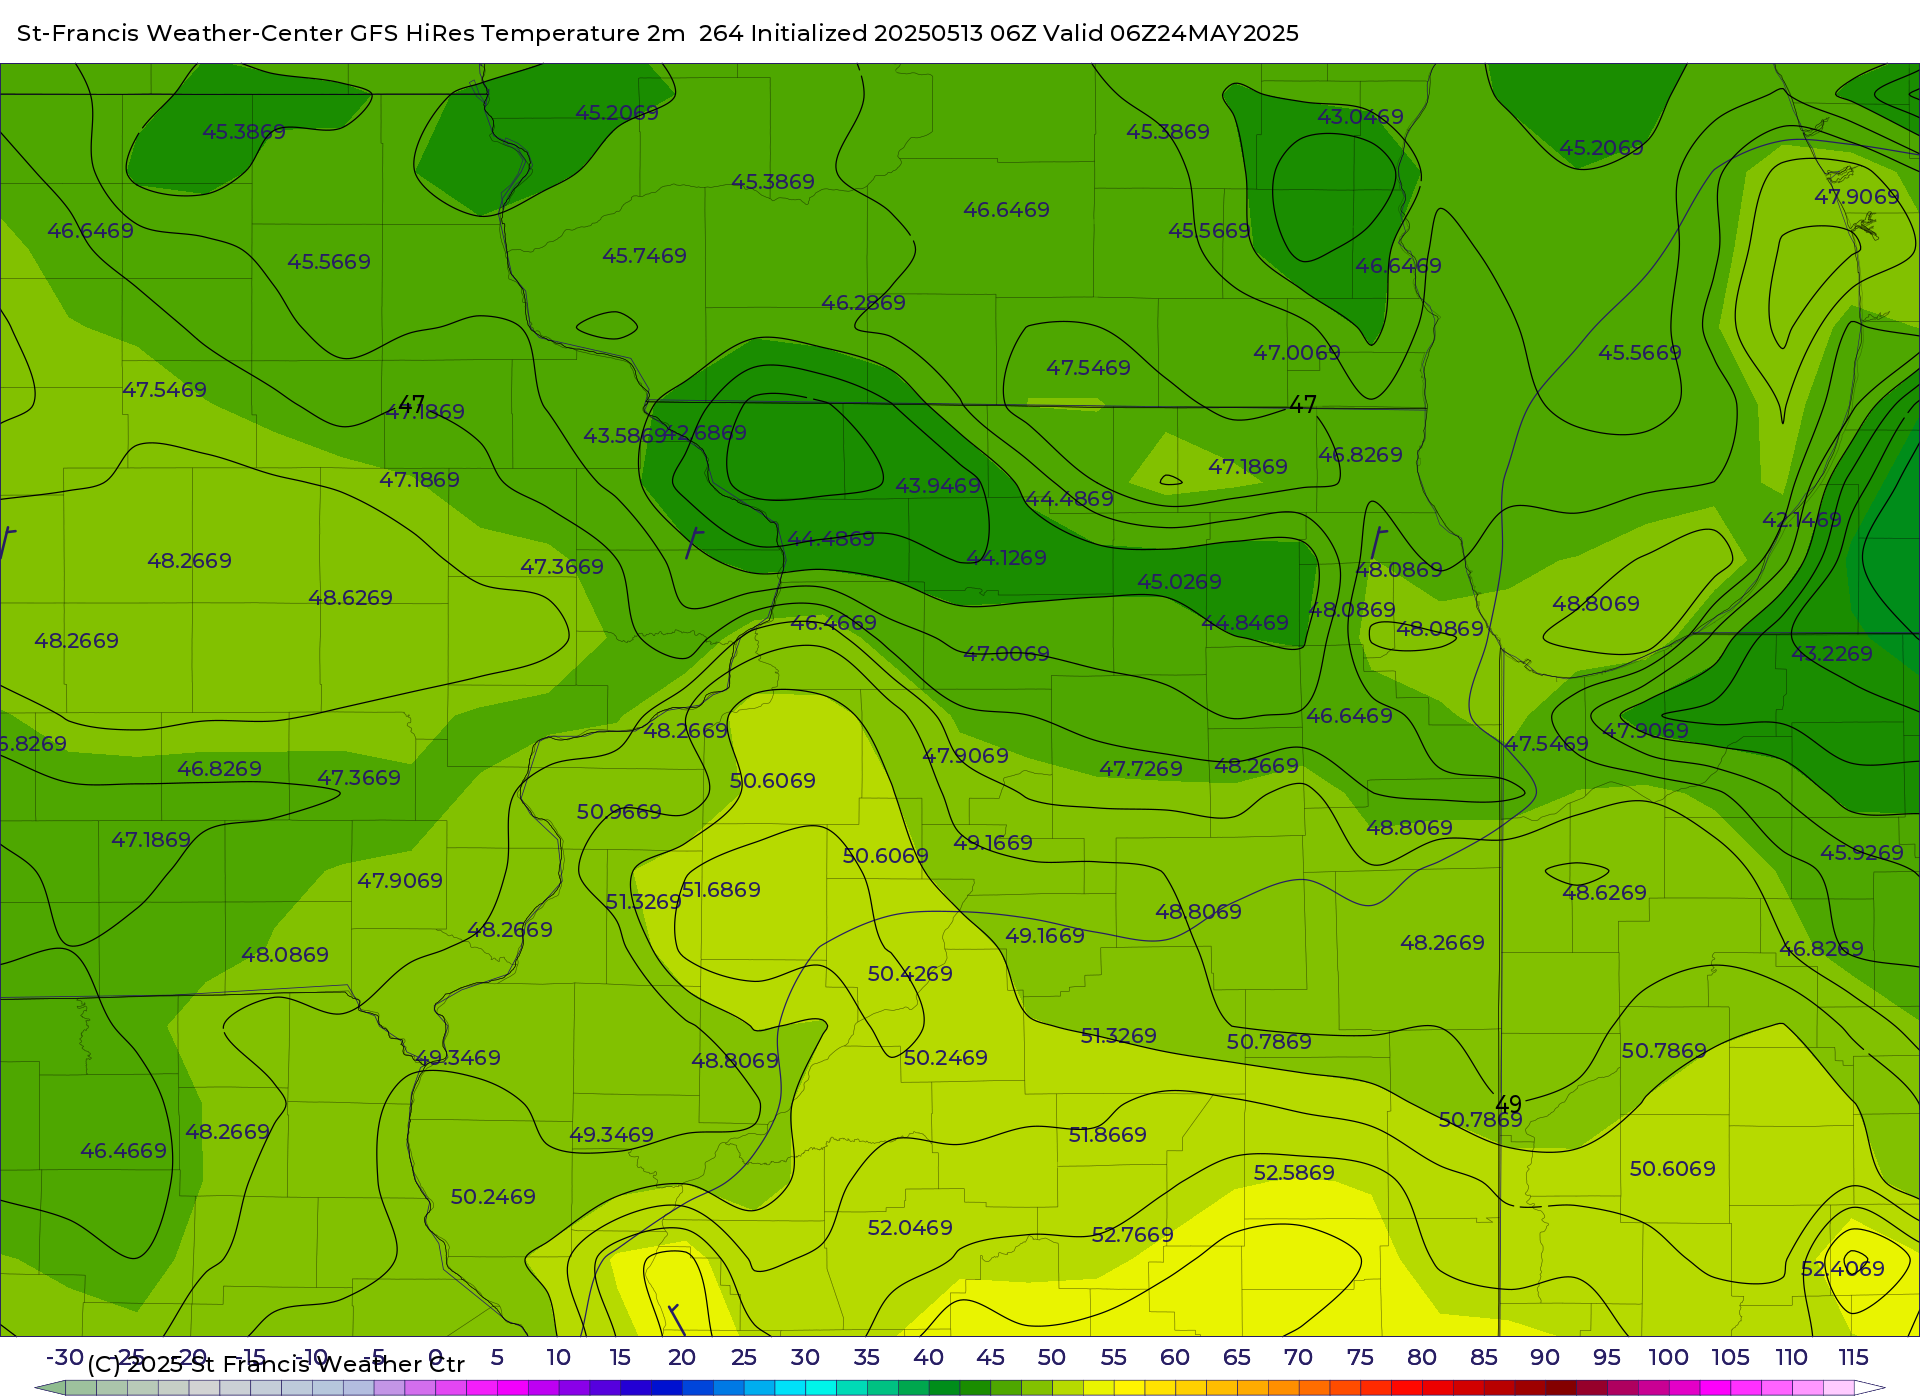Pick the red colorbar swatch right of 80
Image resolution: width=1920 pixels, height=1400 pixels.
pyautogui.click(x=1437, y=1388)
